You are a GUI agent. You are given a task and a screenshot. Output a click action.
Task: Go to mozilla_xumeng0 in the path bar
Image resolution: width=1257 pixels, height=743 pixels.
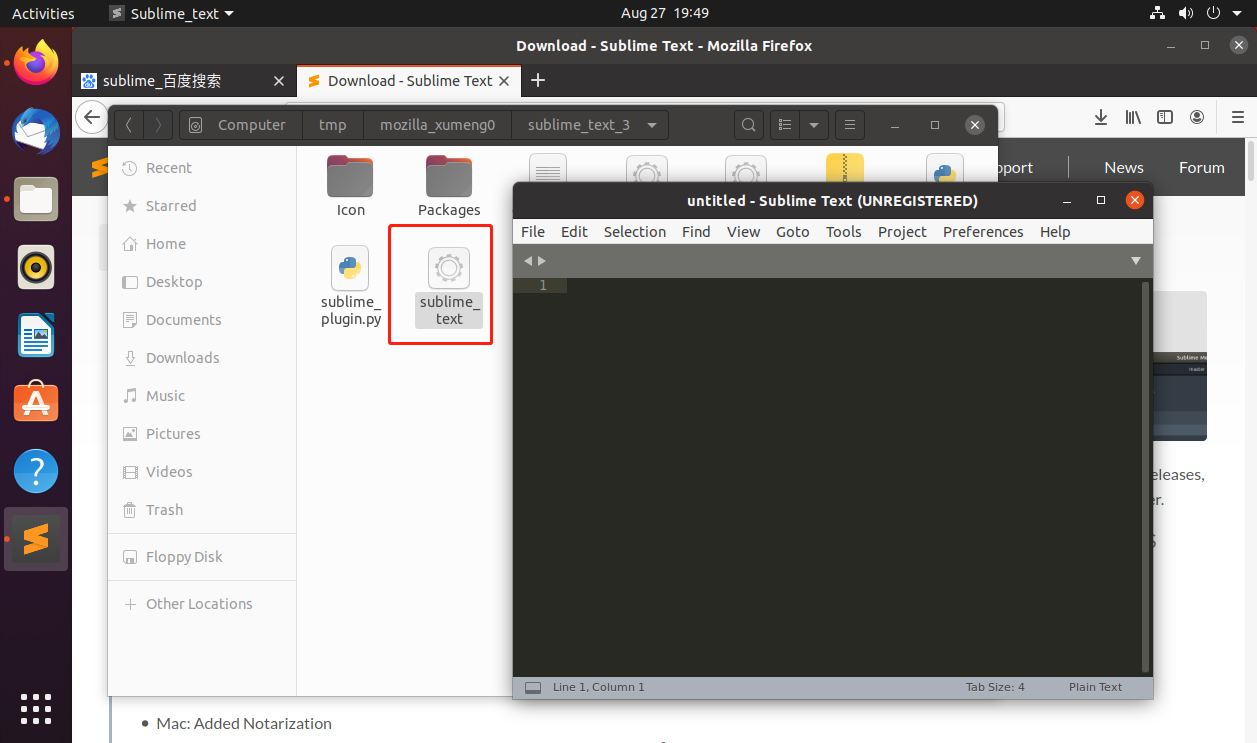[437, 125]
